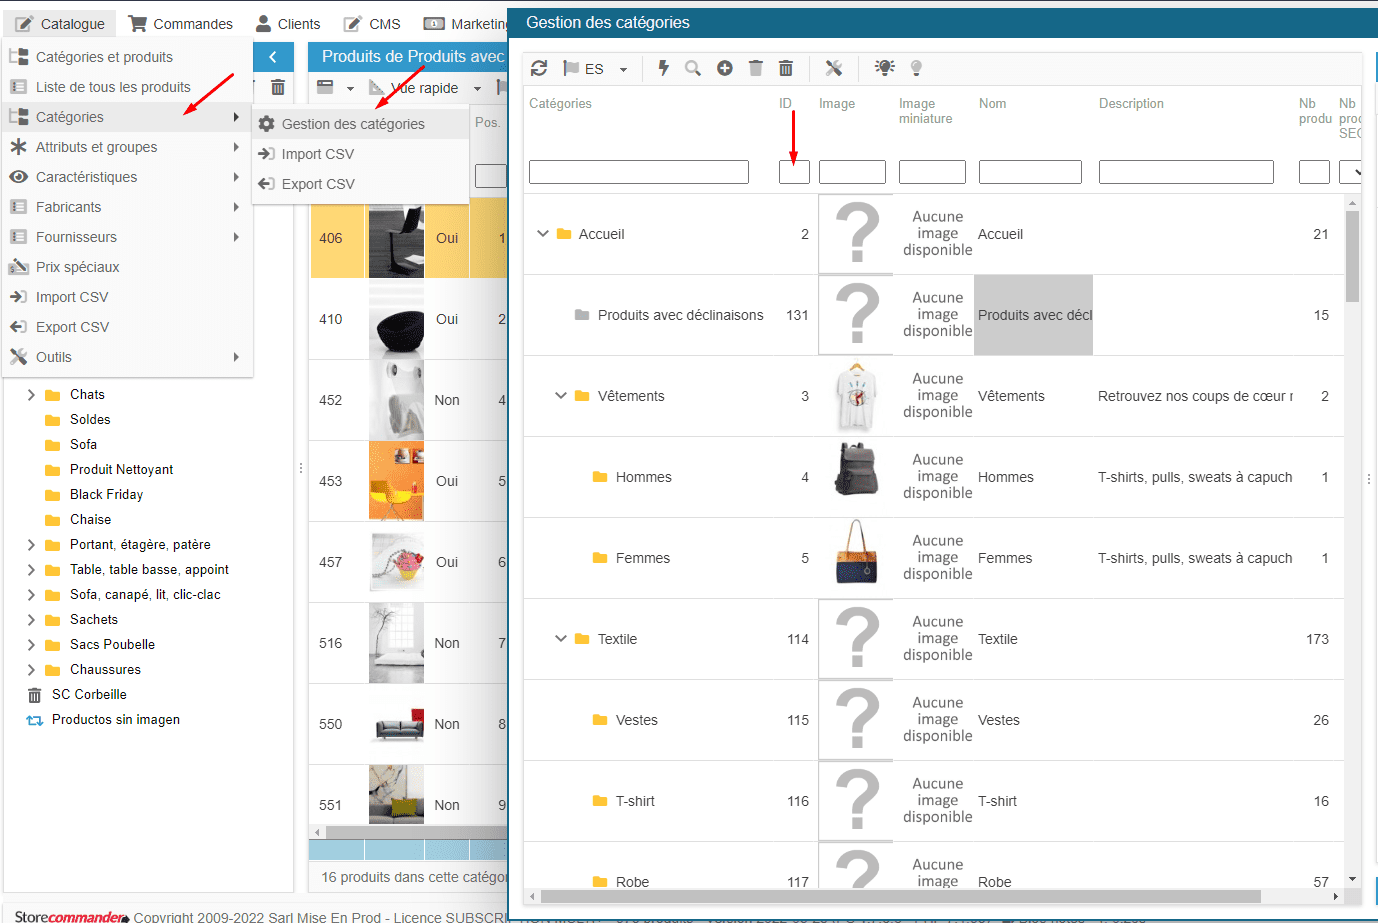
Task: Click the lightning bolt icon in the categories toolbar
Action: [663, 68]
